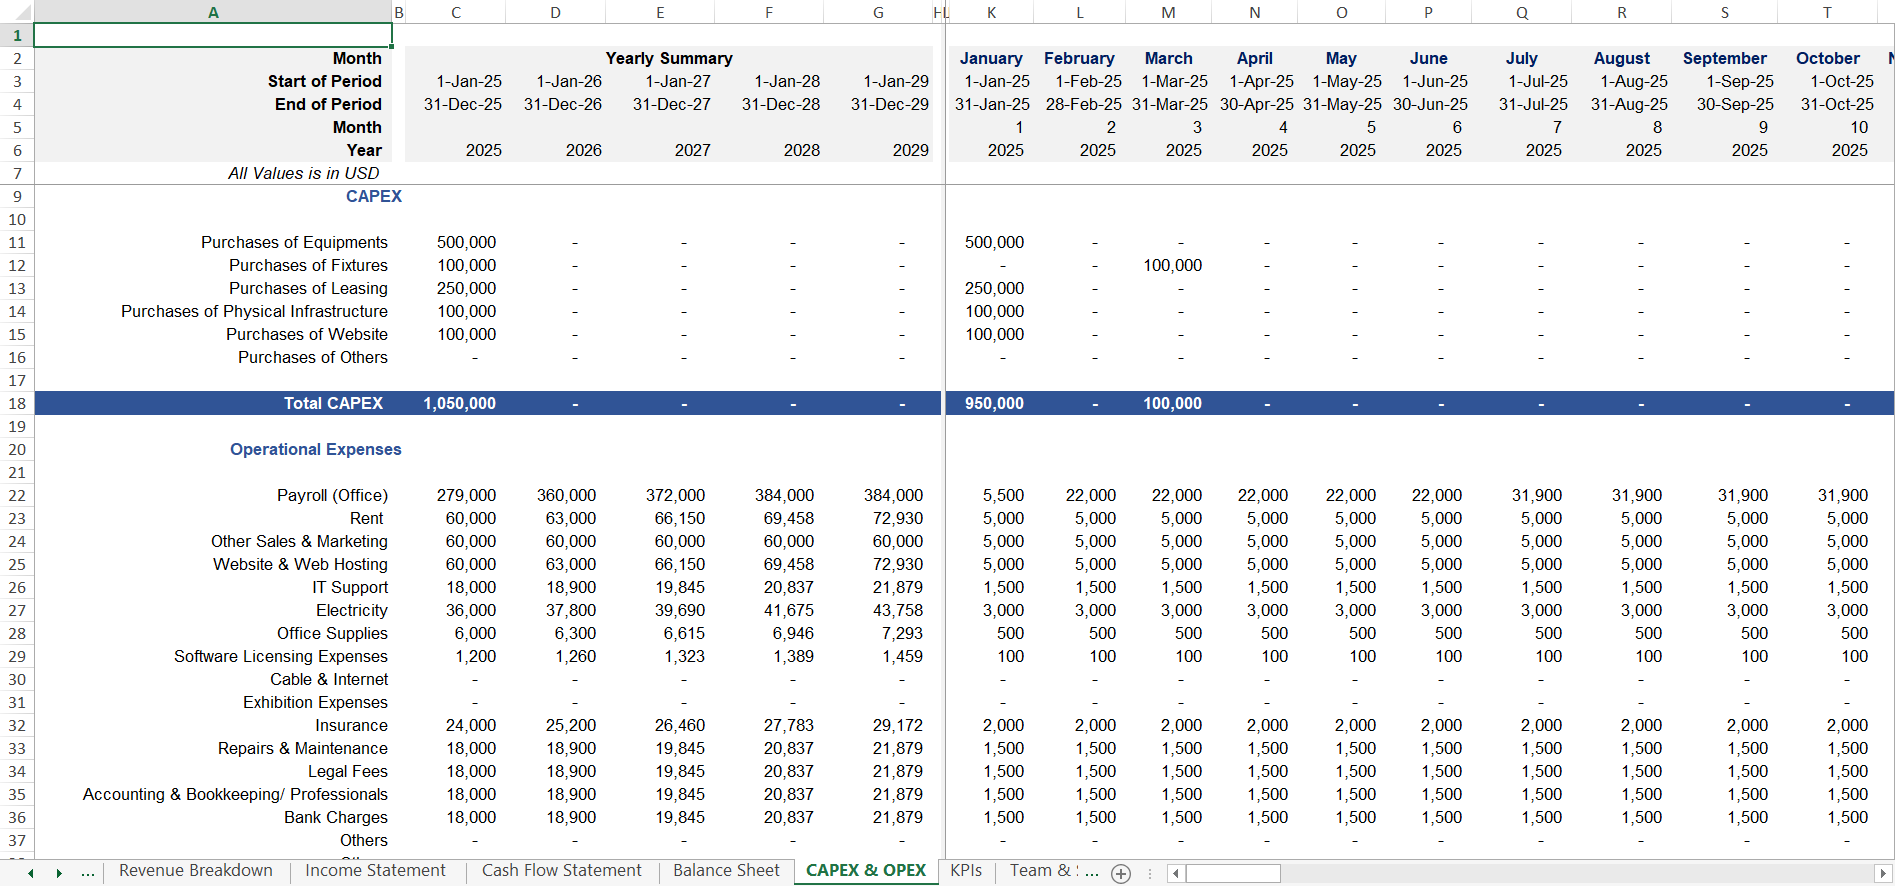Open Cash Flow Statement sheet
The height and width of the screenshot is (886, 1895).
pyautogui.click(x=562, y=871)
